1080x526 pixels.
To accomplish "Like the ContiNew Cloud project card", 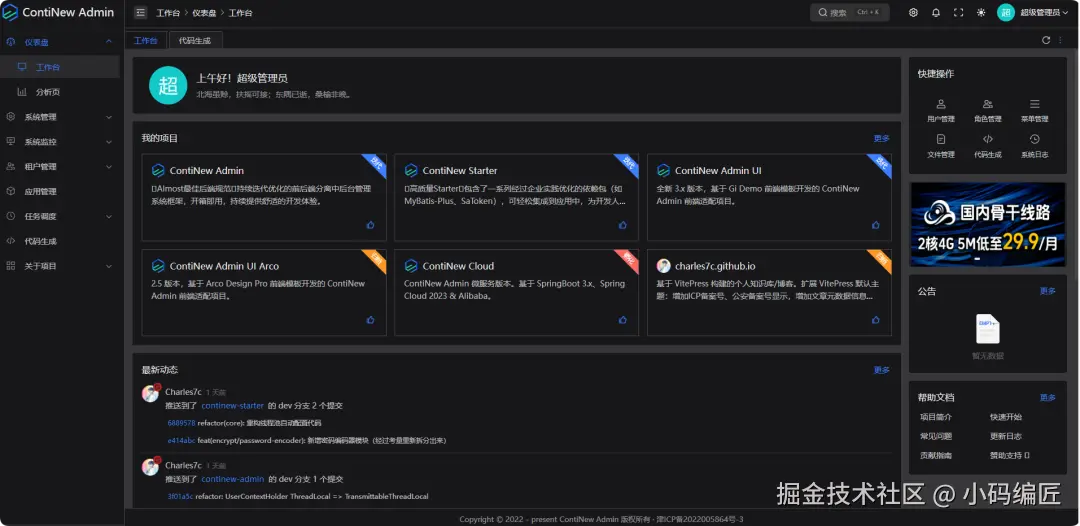I will (x=623, y=319).
